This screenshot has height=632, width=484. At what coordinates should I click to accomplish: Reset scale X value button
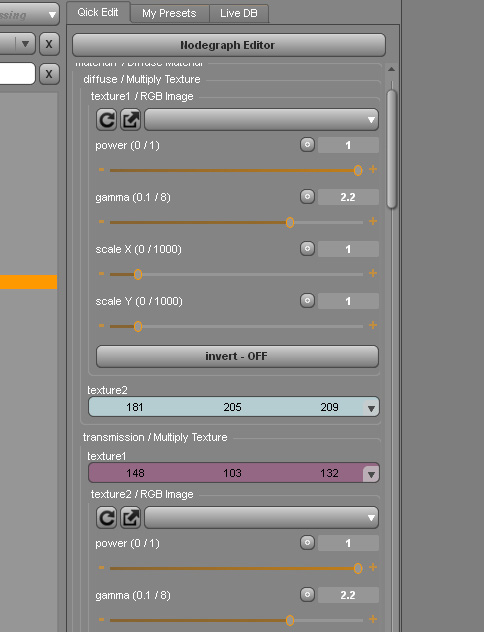click(x=307, y=249)
